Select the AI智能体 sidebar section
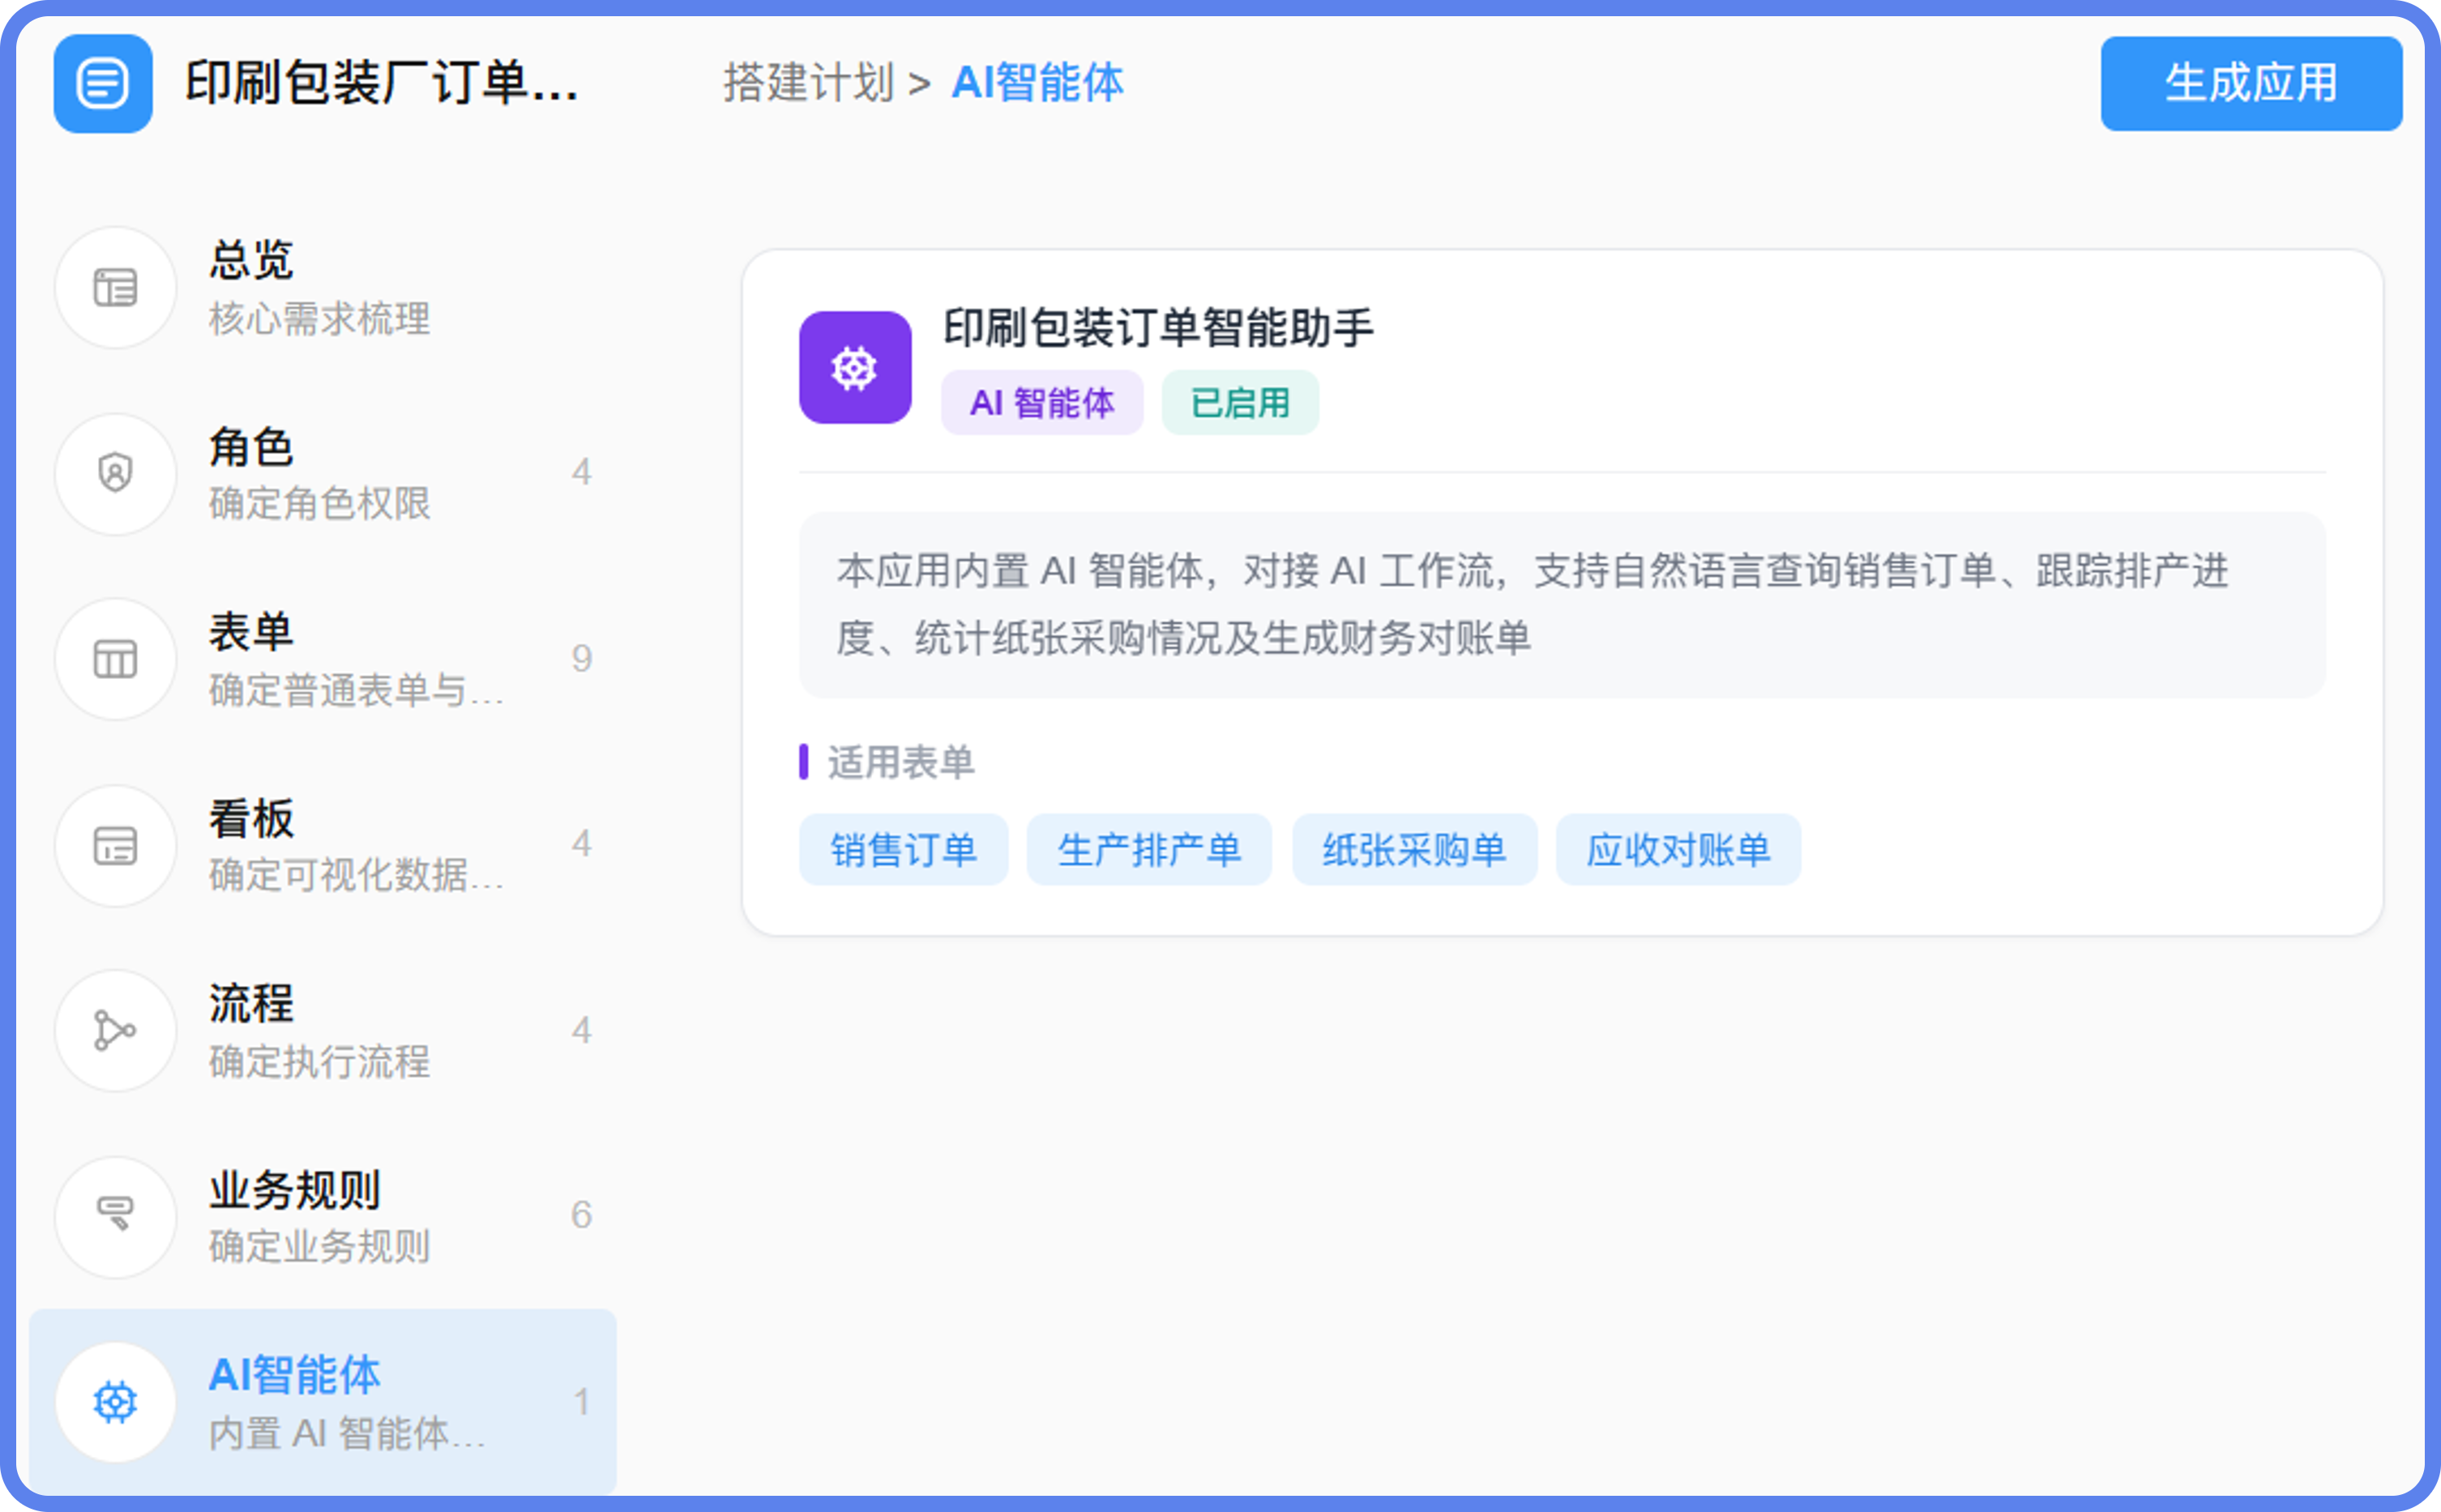 (x=323, y=1402)
